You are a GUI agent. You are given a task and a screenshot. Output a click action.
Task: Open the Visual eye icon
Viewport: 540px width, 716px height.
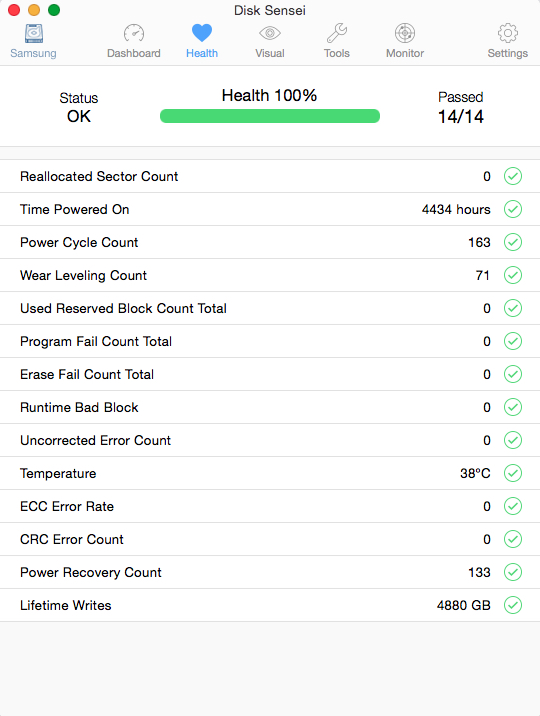(x=270, y=33)
